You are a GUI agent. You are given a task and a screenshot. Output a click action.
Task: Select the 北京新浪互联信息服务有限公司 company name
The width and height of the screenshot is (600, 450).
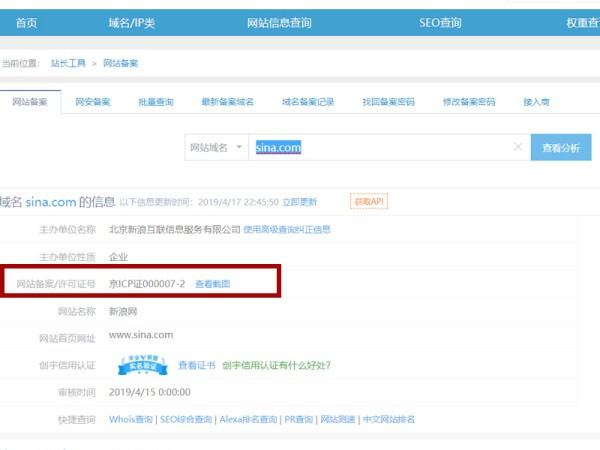click(175, 229)
